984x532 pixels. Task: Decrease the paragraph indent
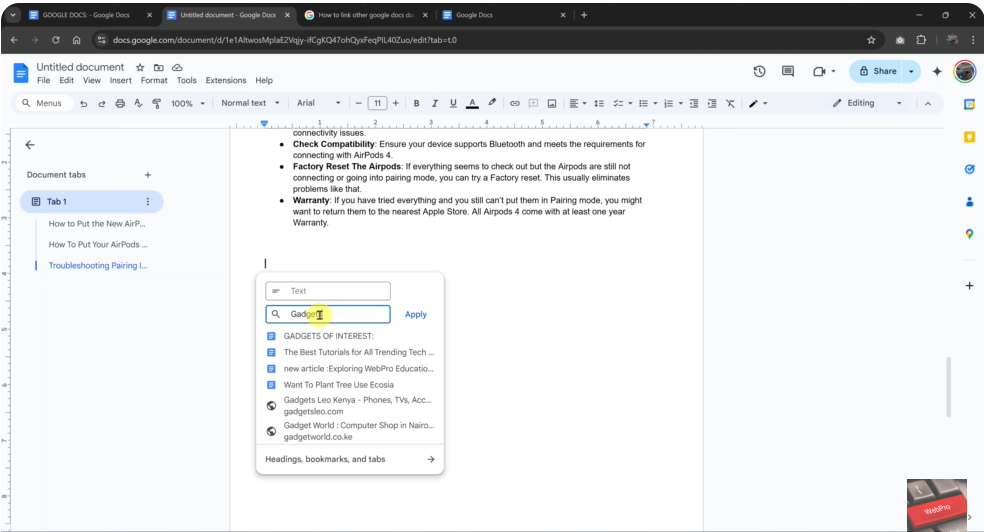click(693, 104)
